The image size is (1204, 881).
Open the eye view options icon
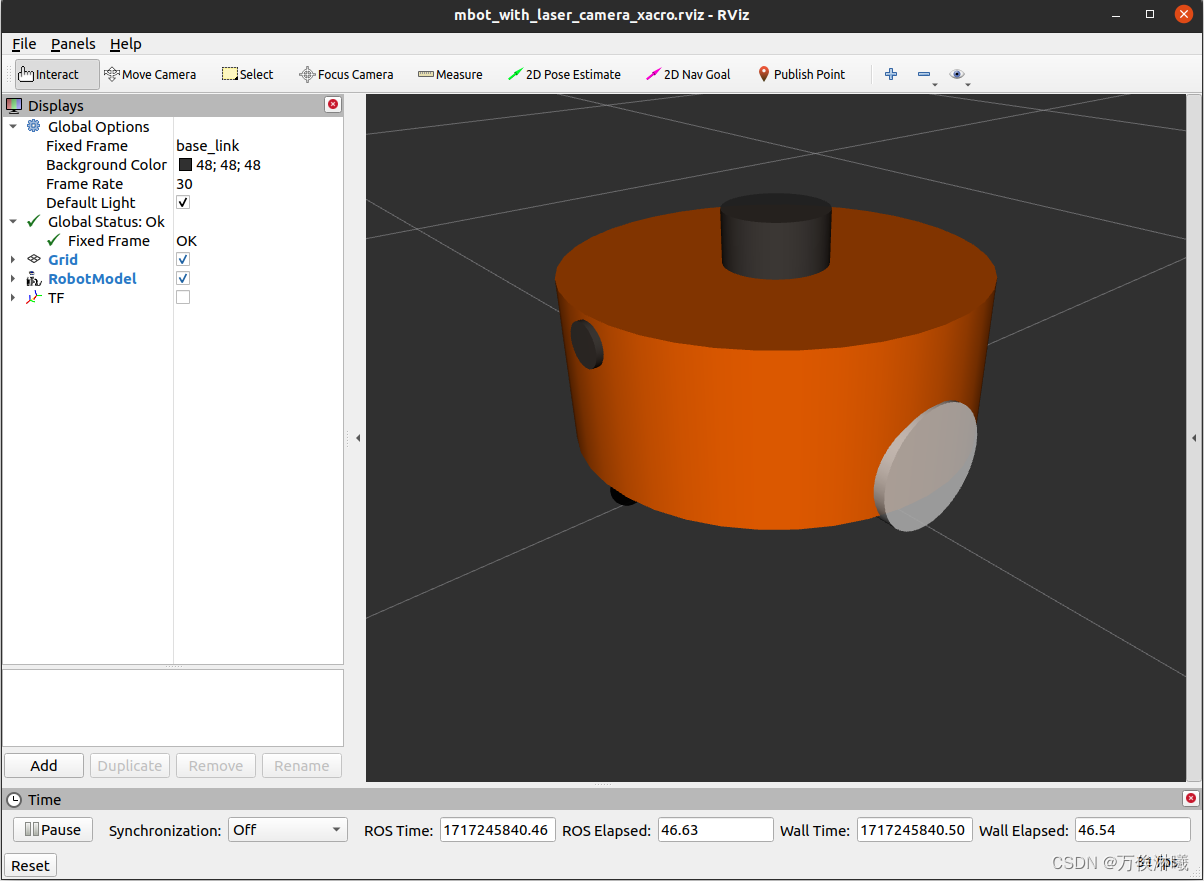(958, 74)
